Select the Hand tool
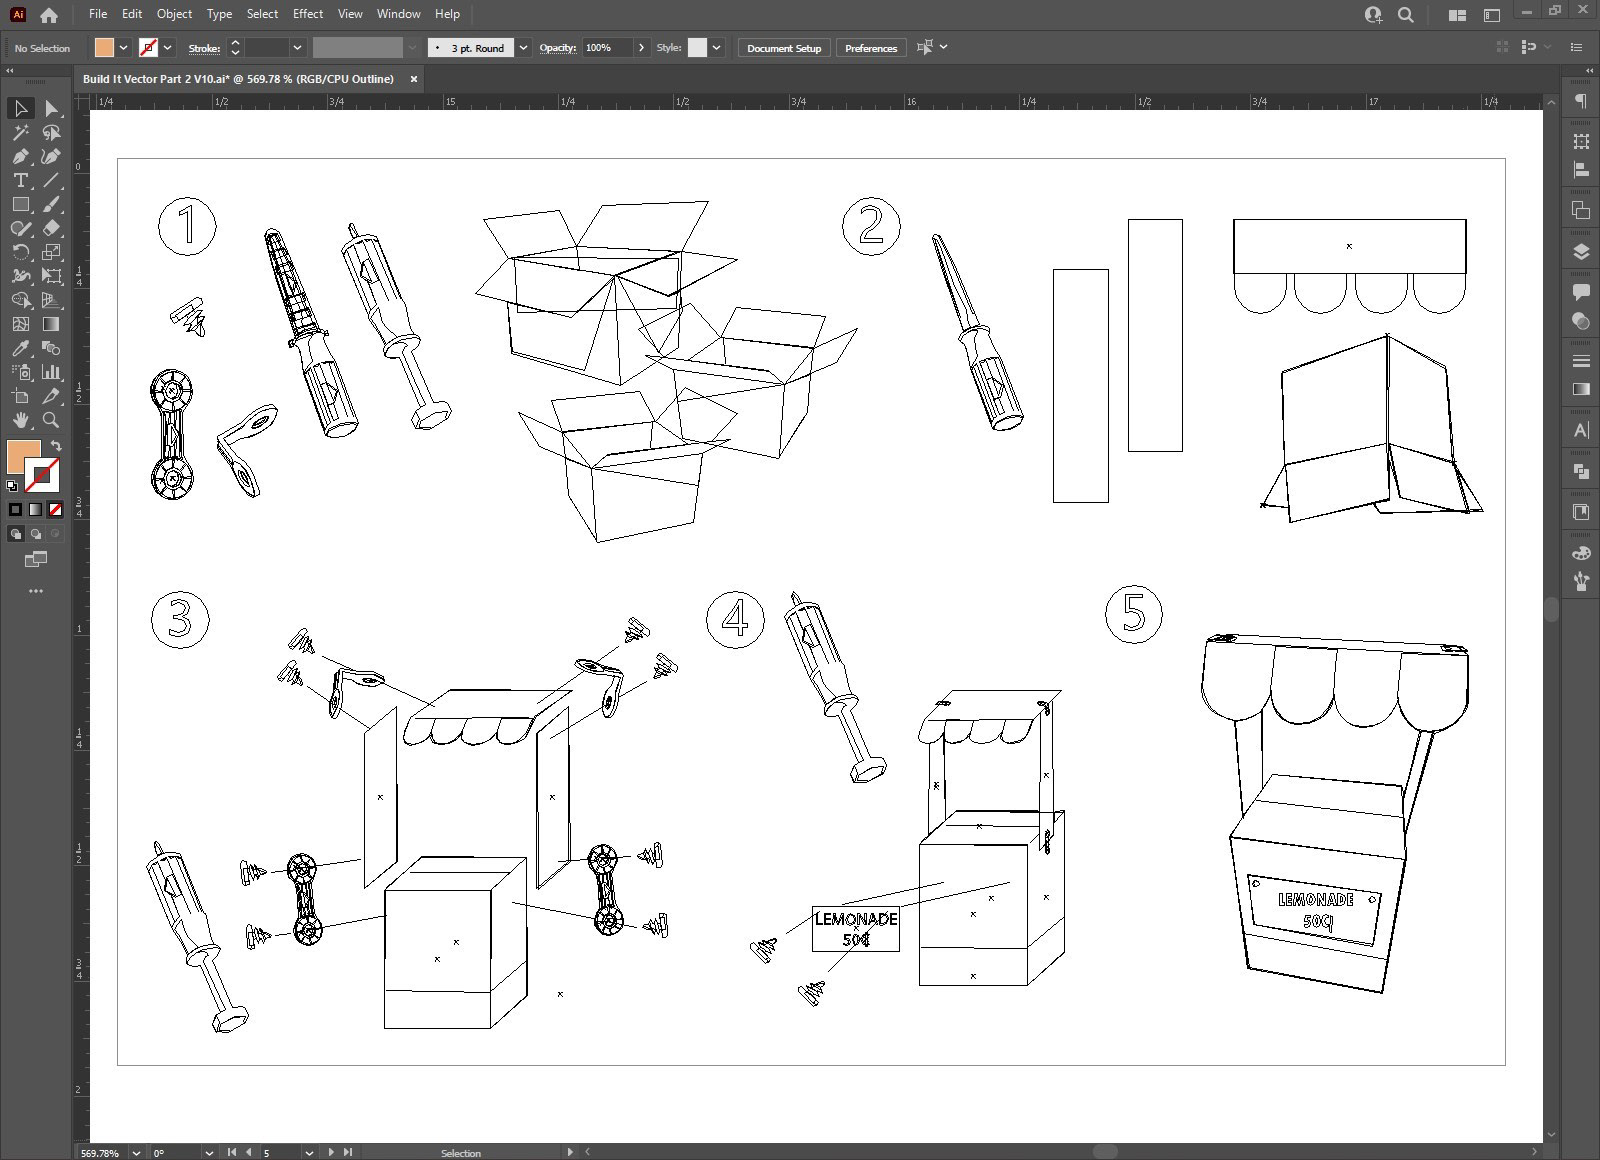This screenshot has width=1600, height=1160. (x=20, y=420)
